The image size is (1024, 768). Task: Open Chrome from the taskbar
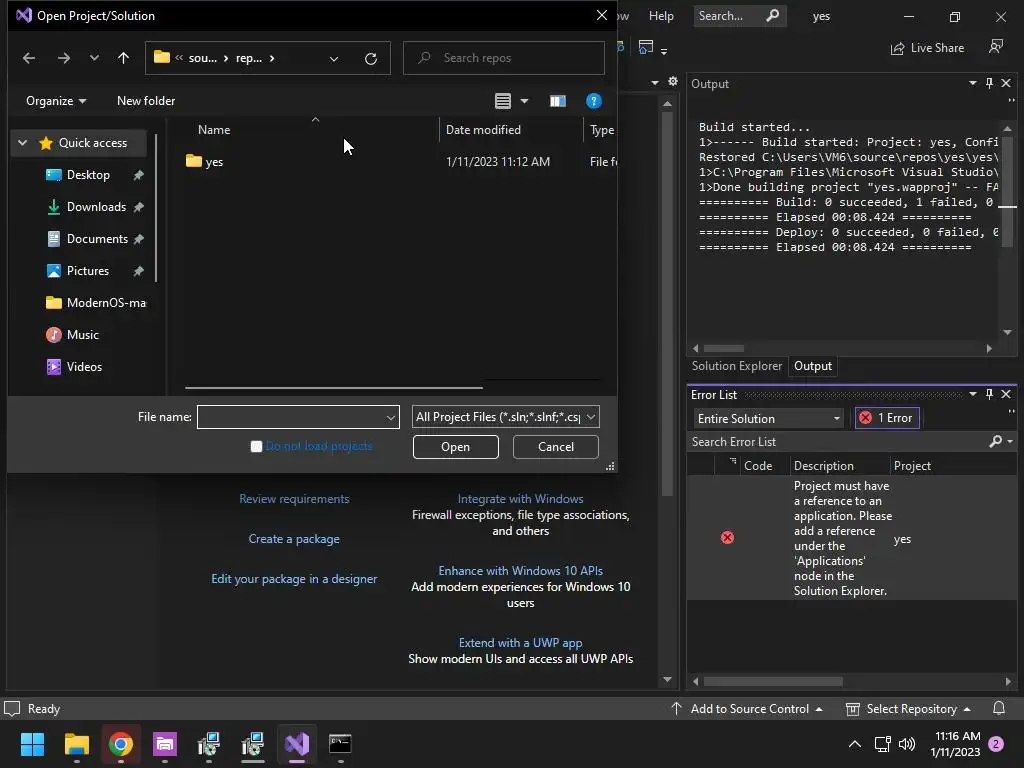120,744
